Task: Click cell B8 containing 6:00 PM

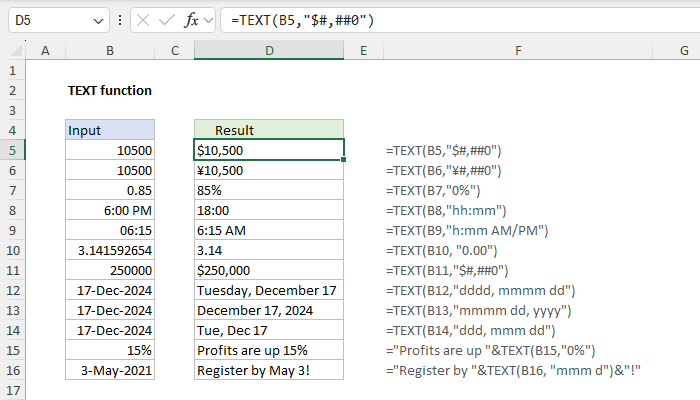Action: 110,210
